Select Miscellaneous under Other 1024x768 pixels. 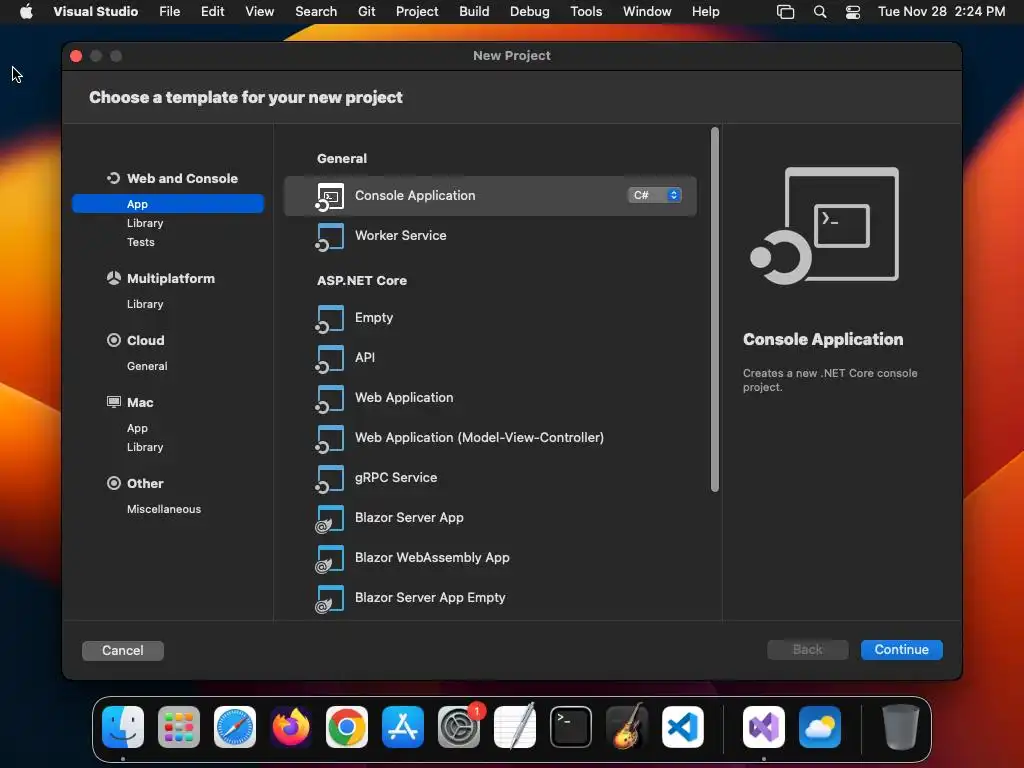(164, 509)
